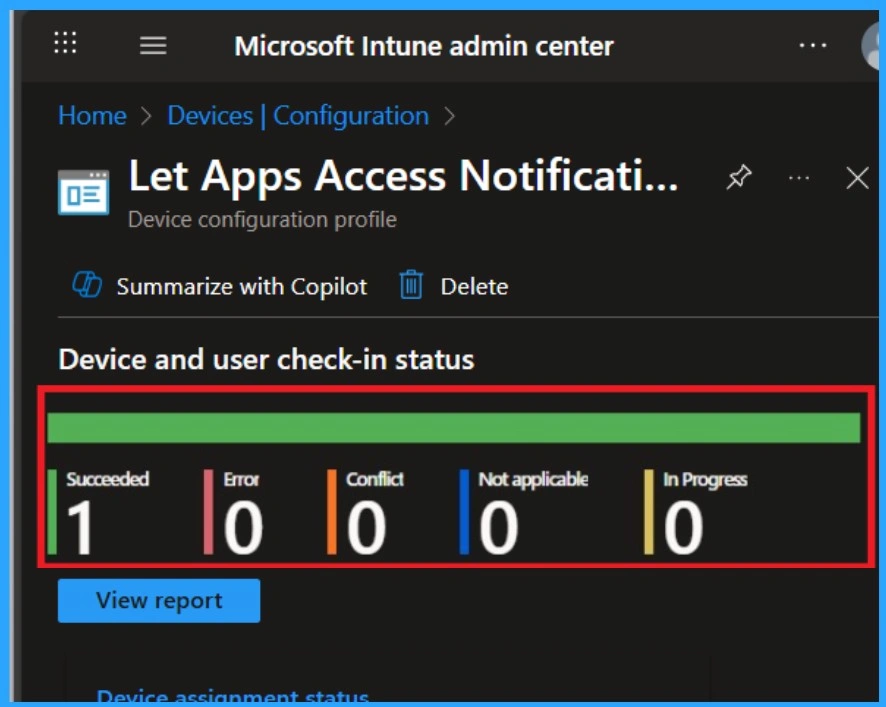
Task: Click the Summarize with Copilot icon
Action: pyautogui.click(x=87, y=286)
